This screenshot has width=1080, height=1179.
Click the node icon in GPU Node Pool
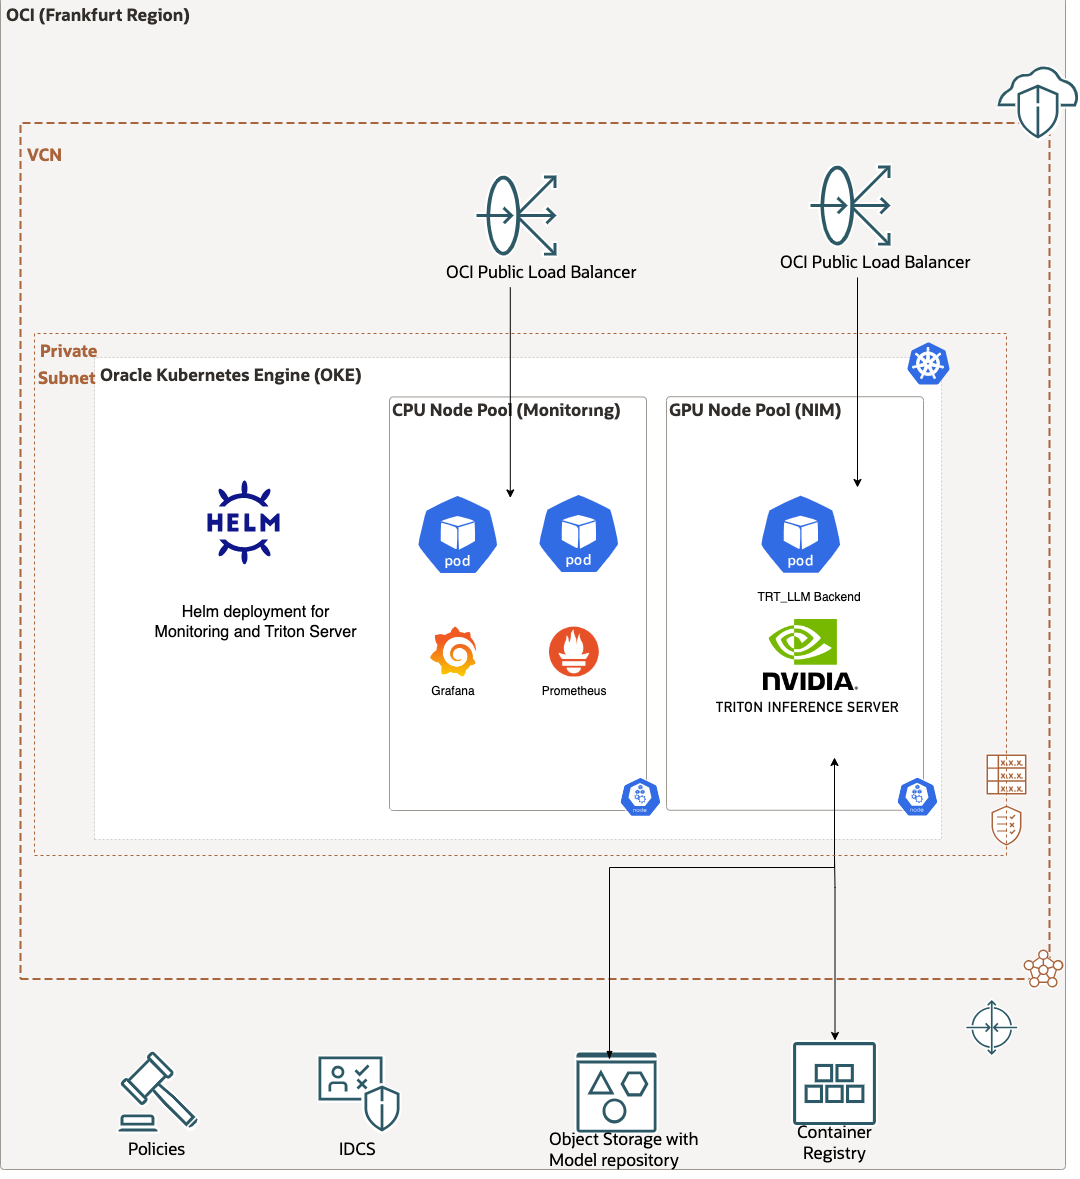[917, 796]
